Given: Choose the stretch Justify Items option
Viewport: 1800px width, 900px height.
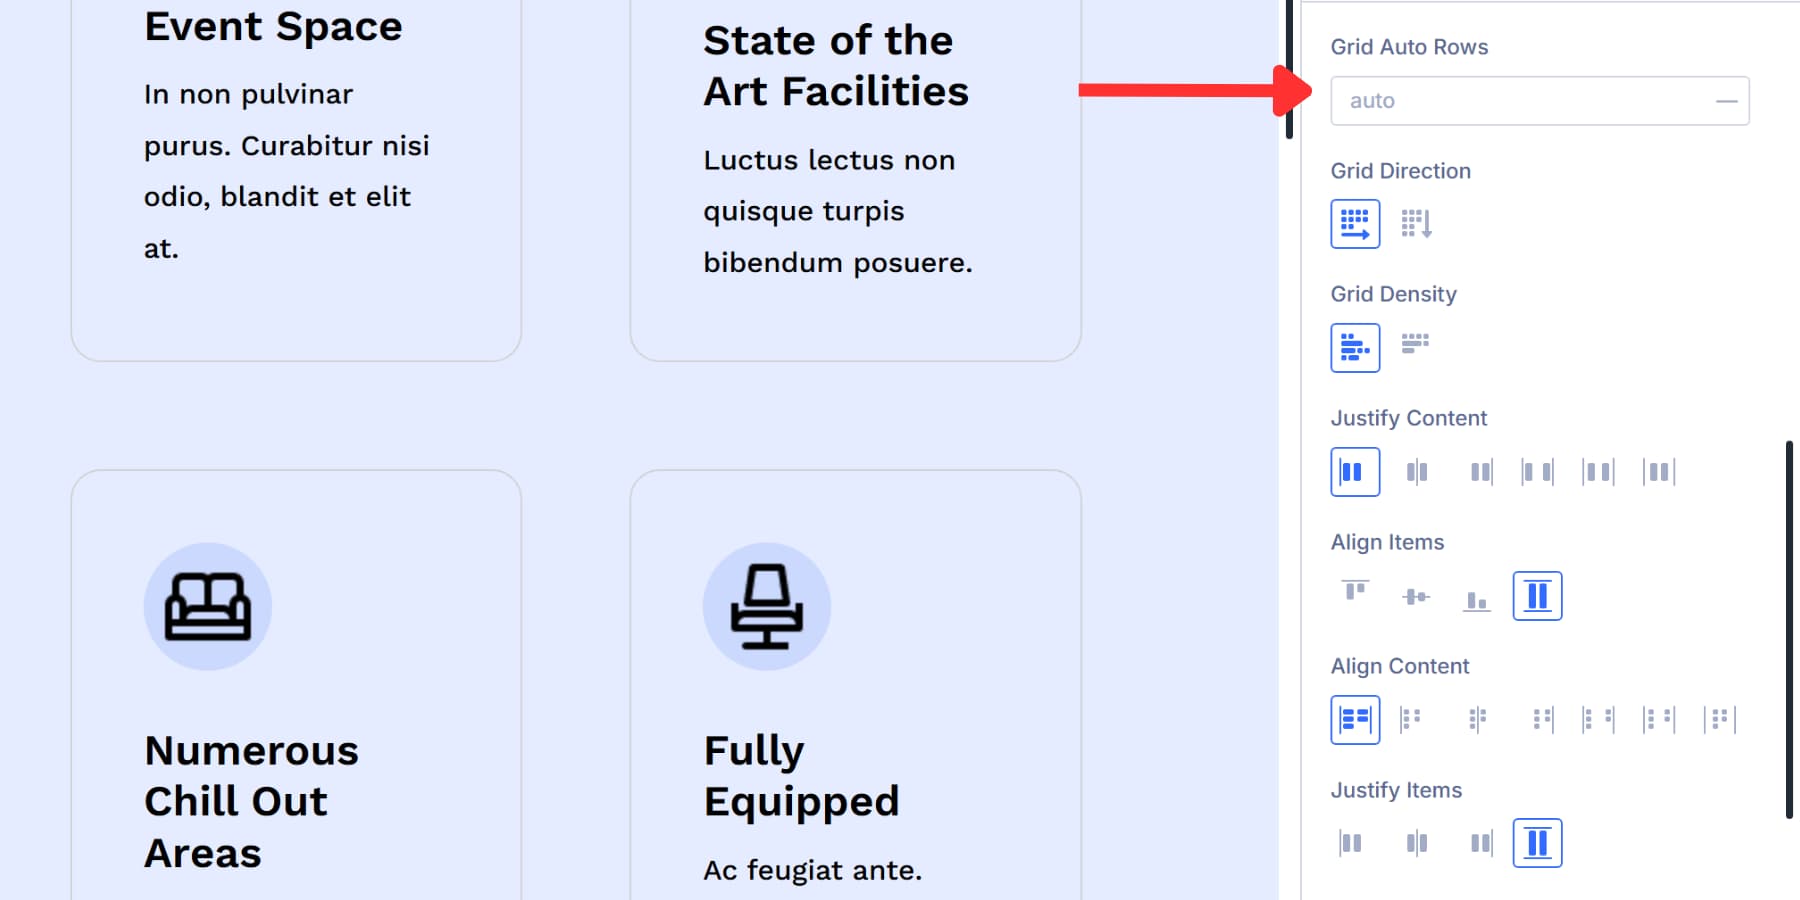Looking at the screenshot, I should click(1537, 842).
